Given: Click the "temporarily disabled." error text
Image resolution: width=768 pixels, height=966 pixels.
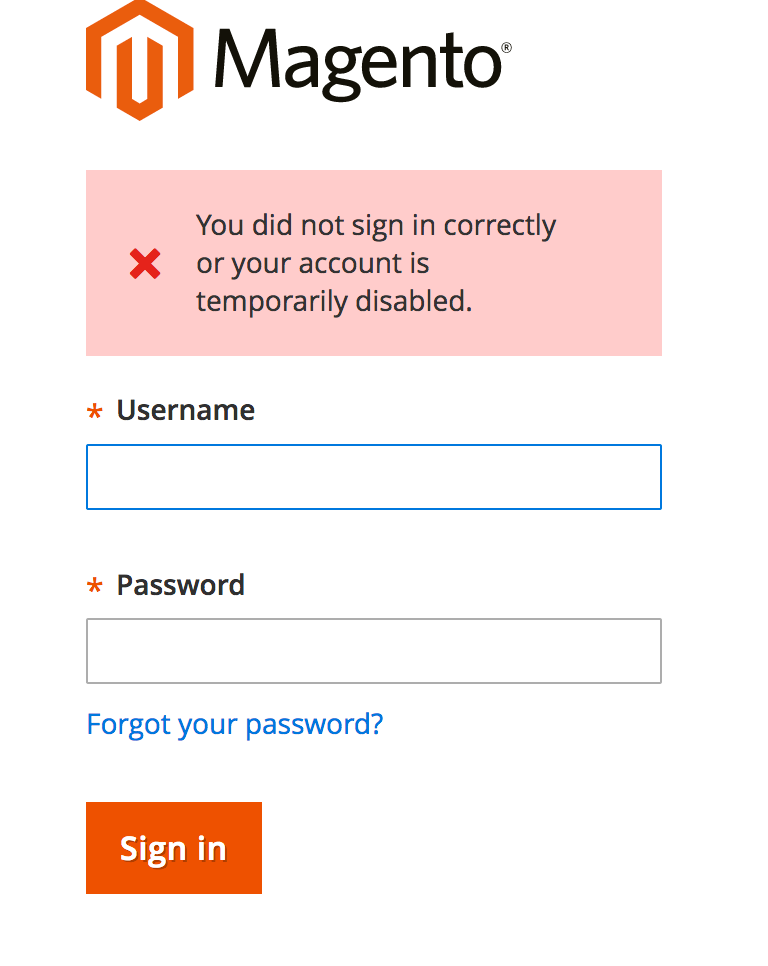Looking at the screenshot, I should (333, 301).
